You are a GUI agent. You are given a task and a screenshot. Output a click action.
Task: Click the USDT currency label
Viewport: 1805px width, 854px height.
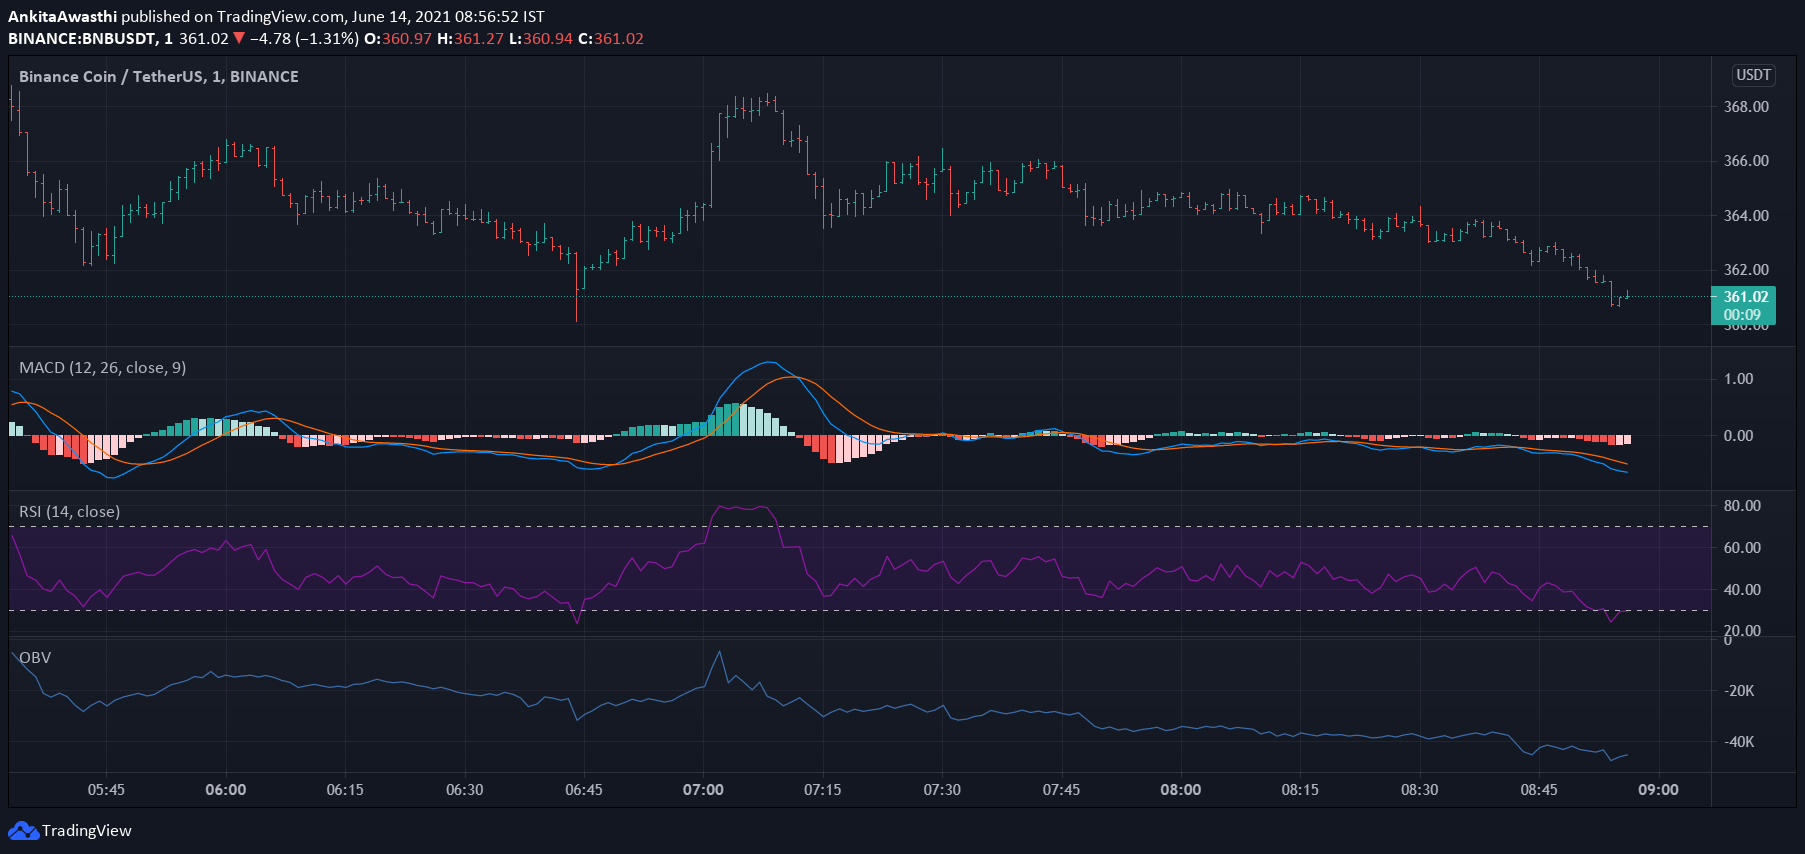1753,75
